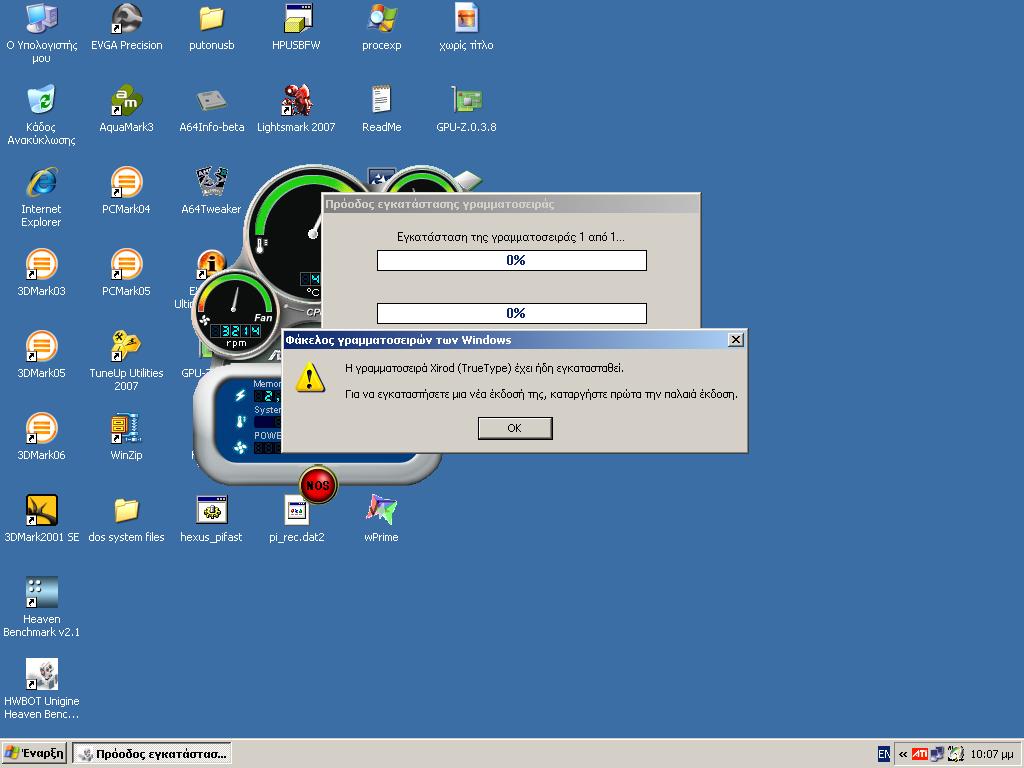Click the EN language indicator
Image resolution: width=1024 pixels, height=768 pixels.
884,754
